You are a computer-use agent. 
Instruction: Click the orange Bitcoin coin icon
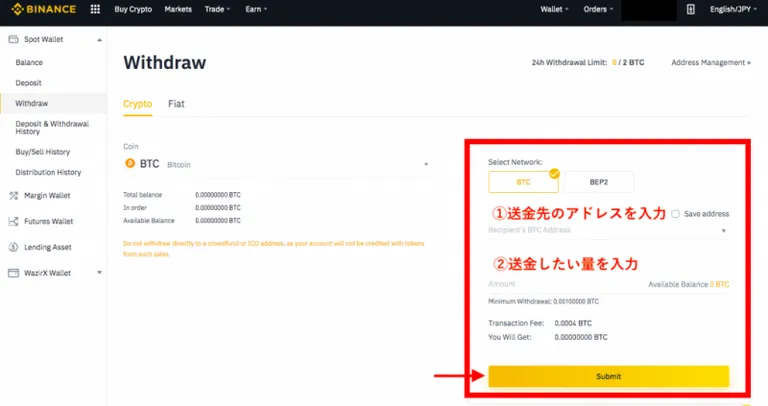pos(130,164)
